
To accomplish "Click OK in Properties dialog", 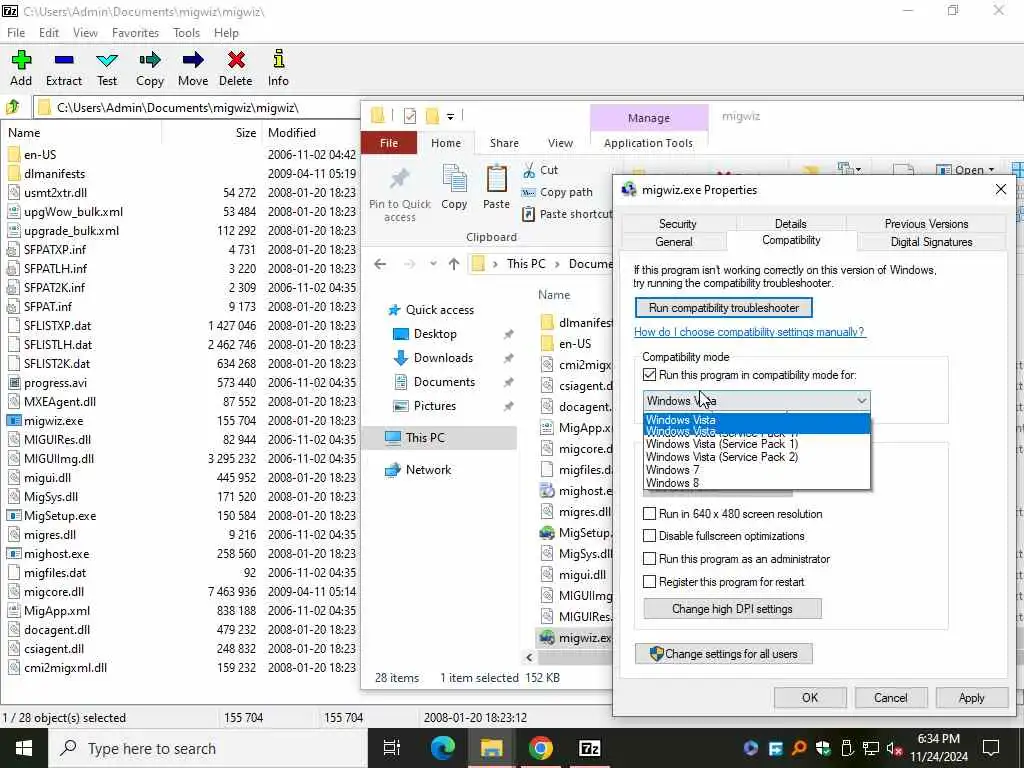I will pos(810,697).
